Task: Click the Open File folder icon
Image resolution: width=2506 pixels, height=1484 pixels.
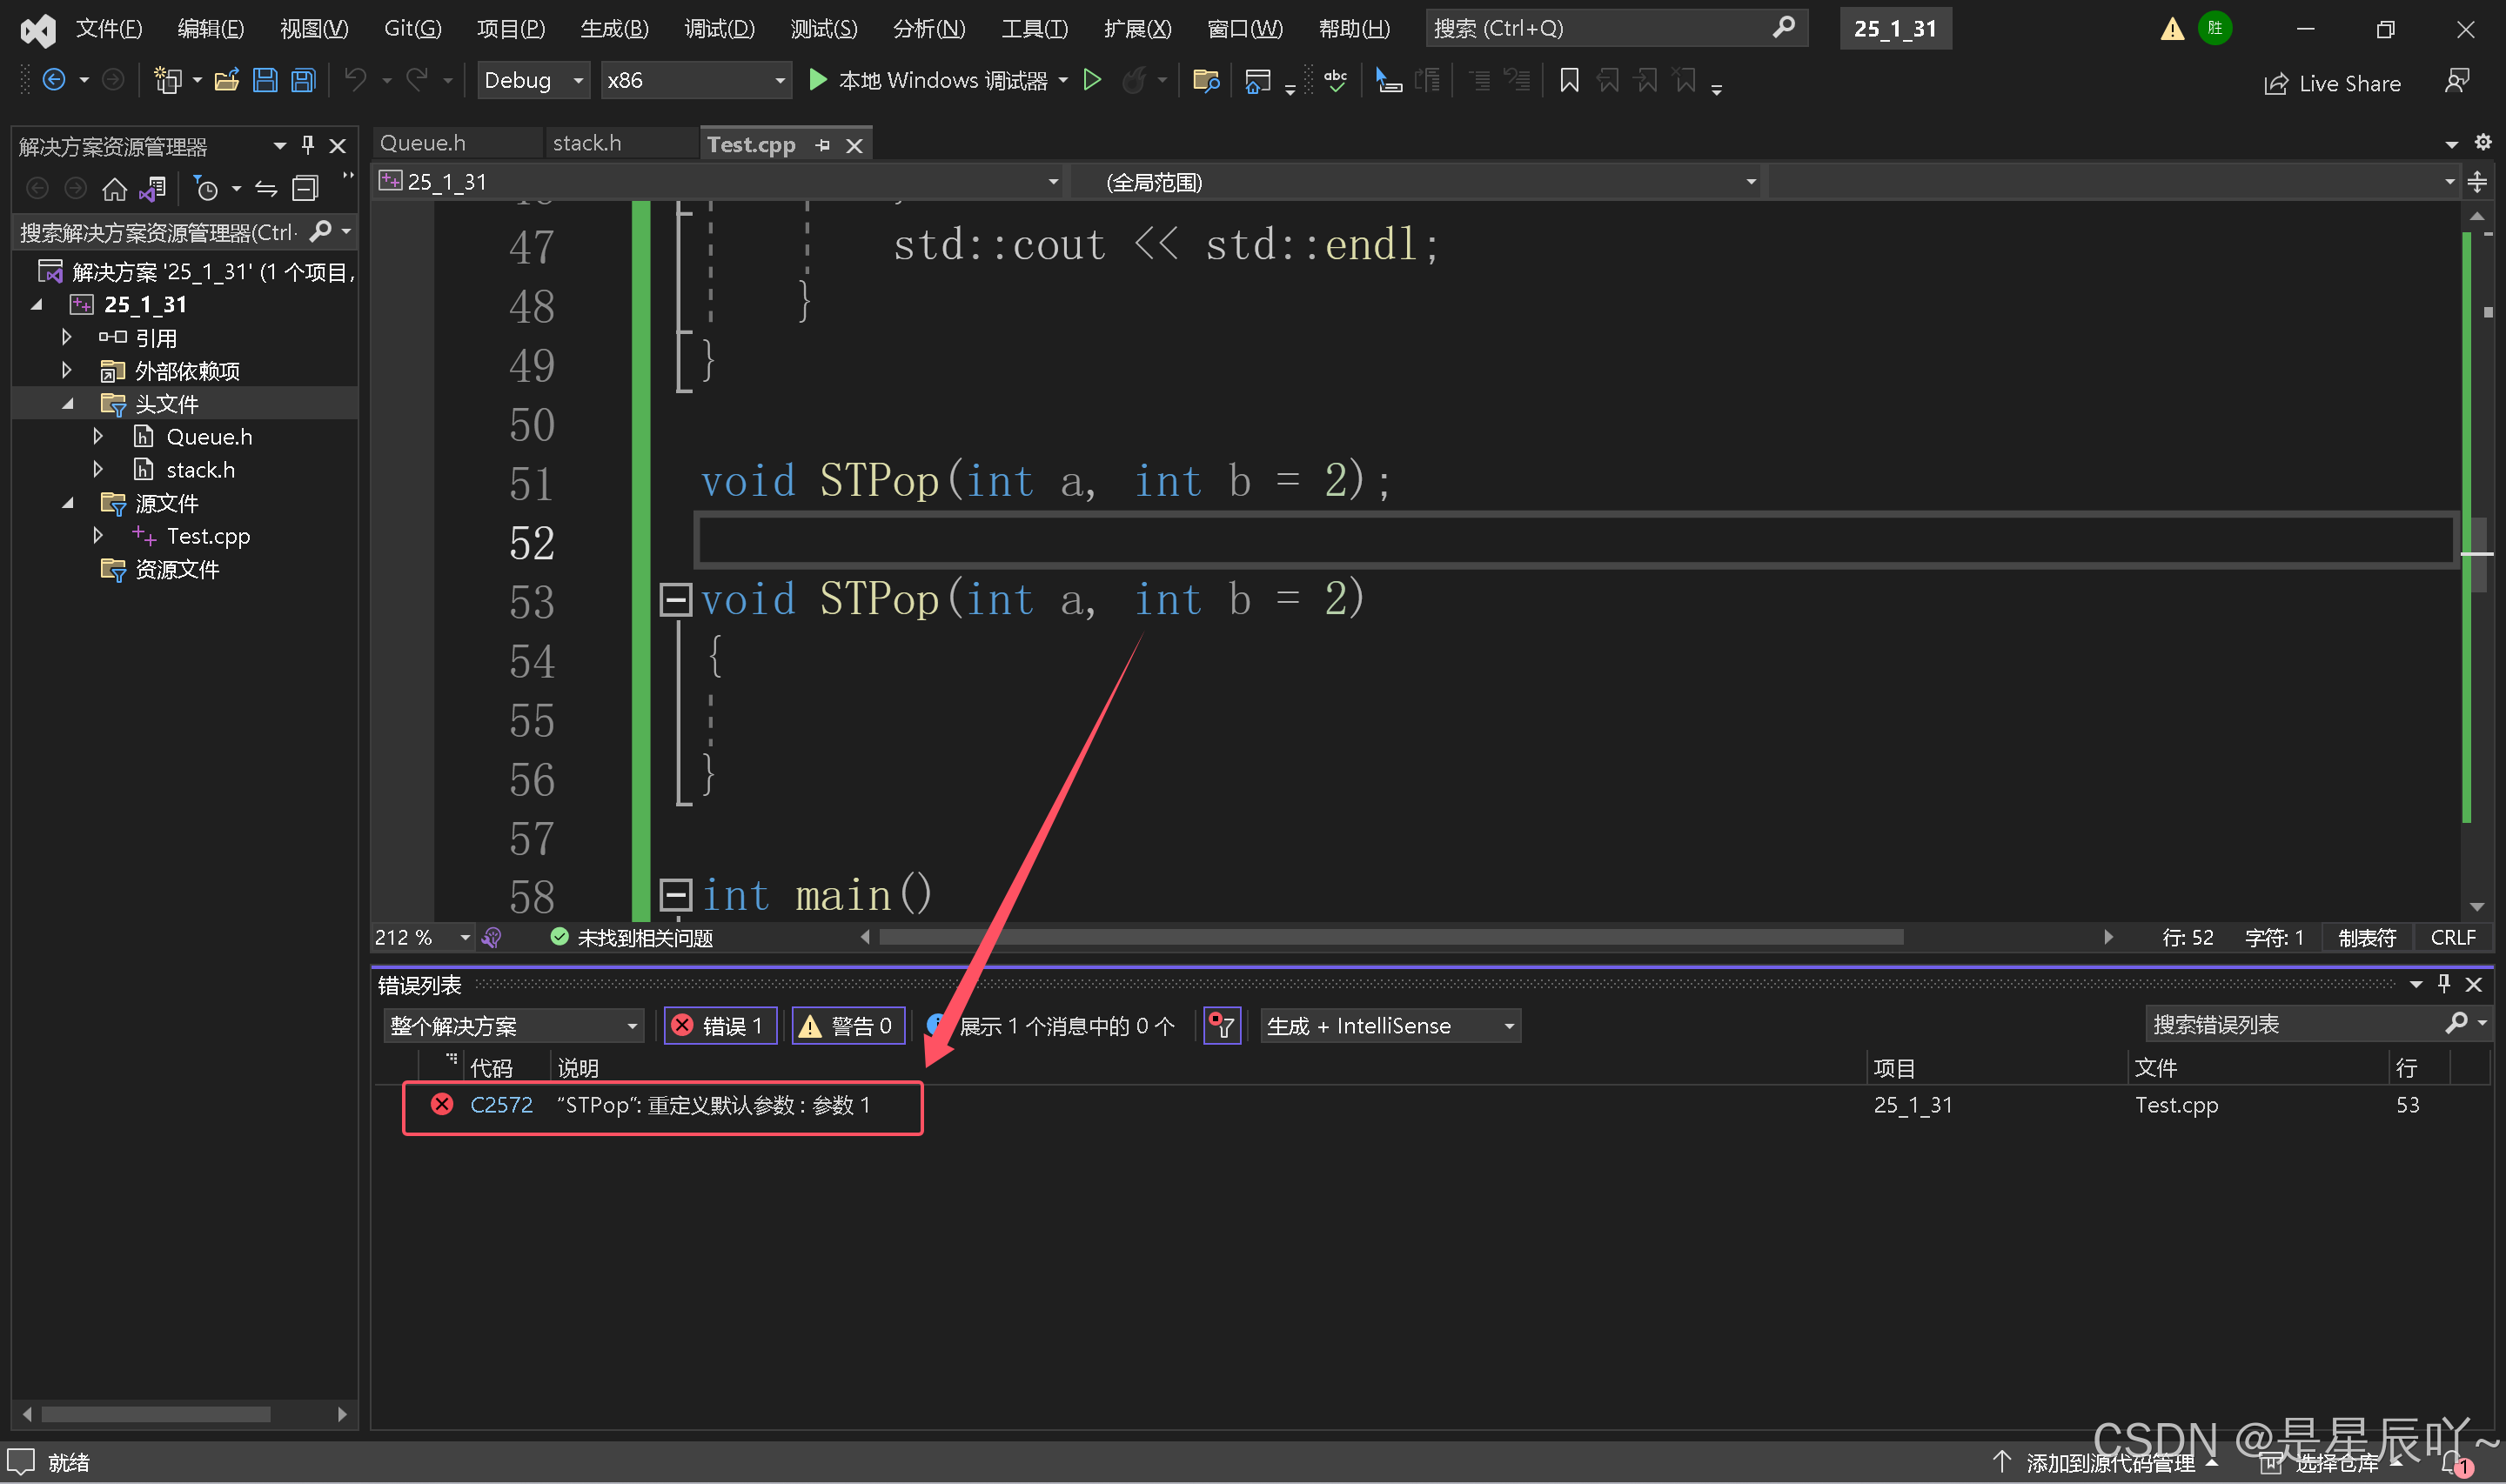Action: 227,80
